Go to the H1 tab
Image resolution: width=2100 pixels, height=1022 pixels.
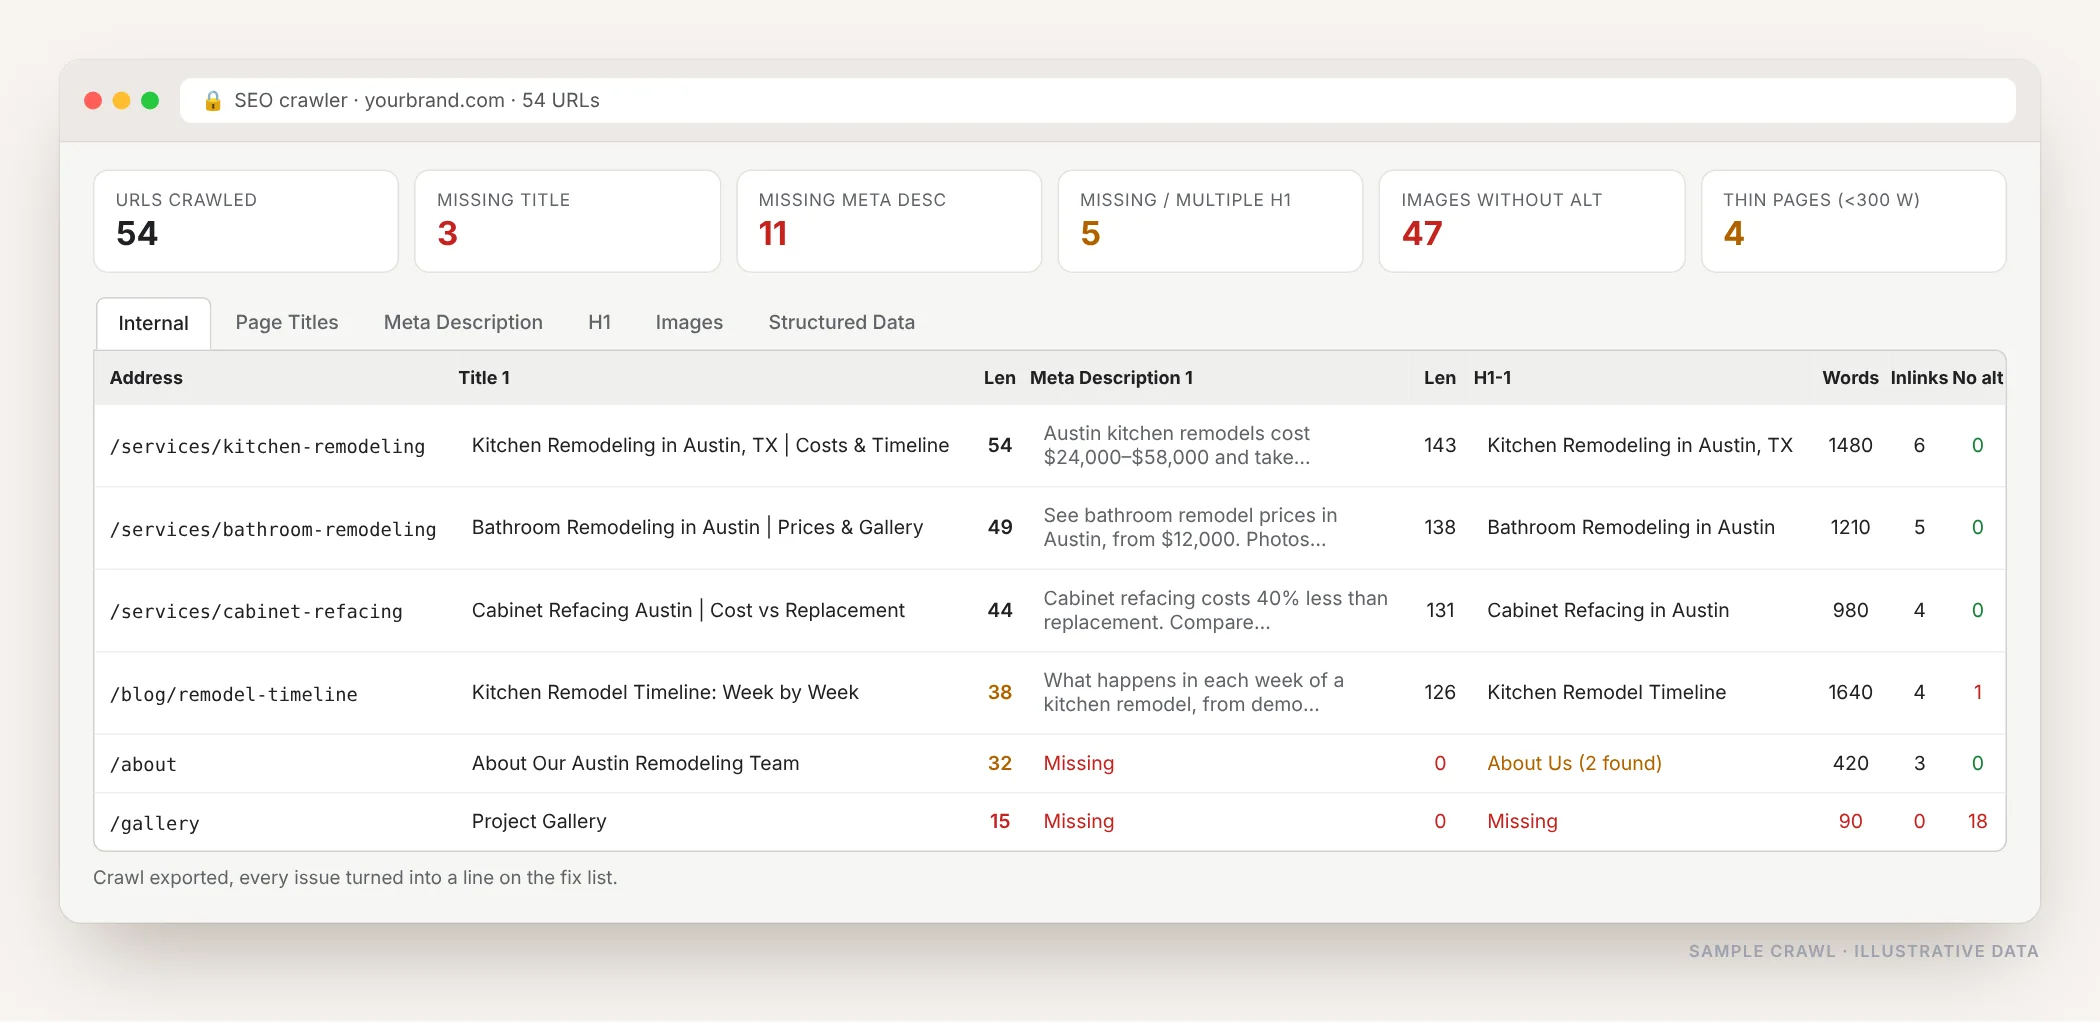[599, 322]
